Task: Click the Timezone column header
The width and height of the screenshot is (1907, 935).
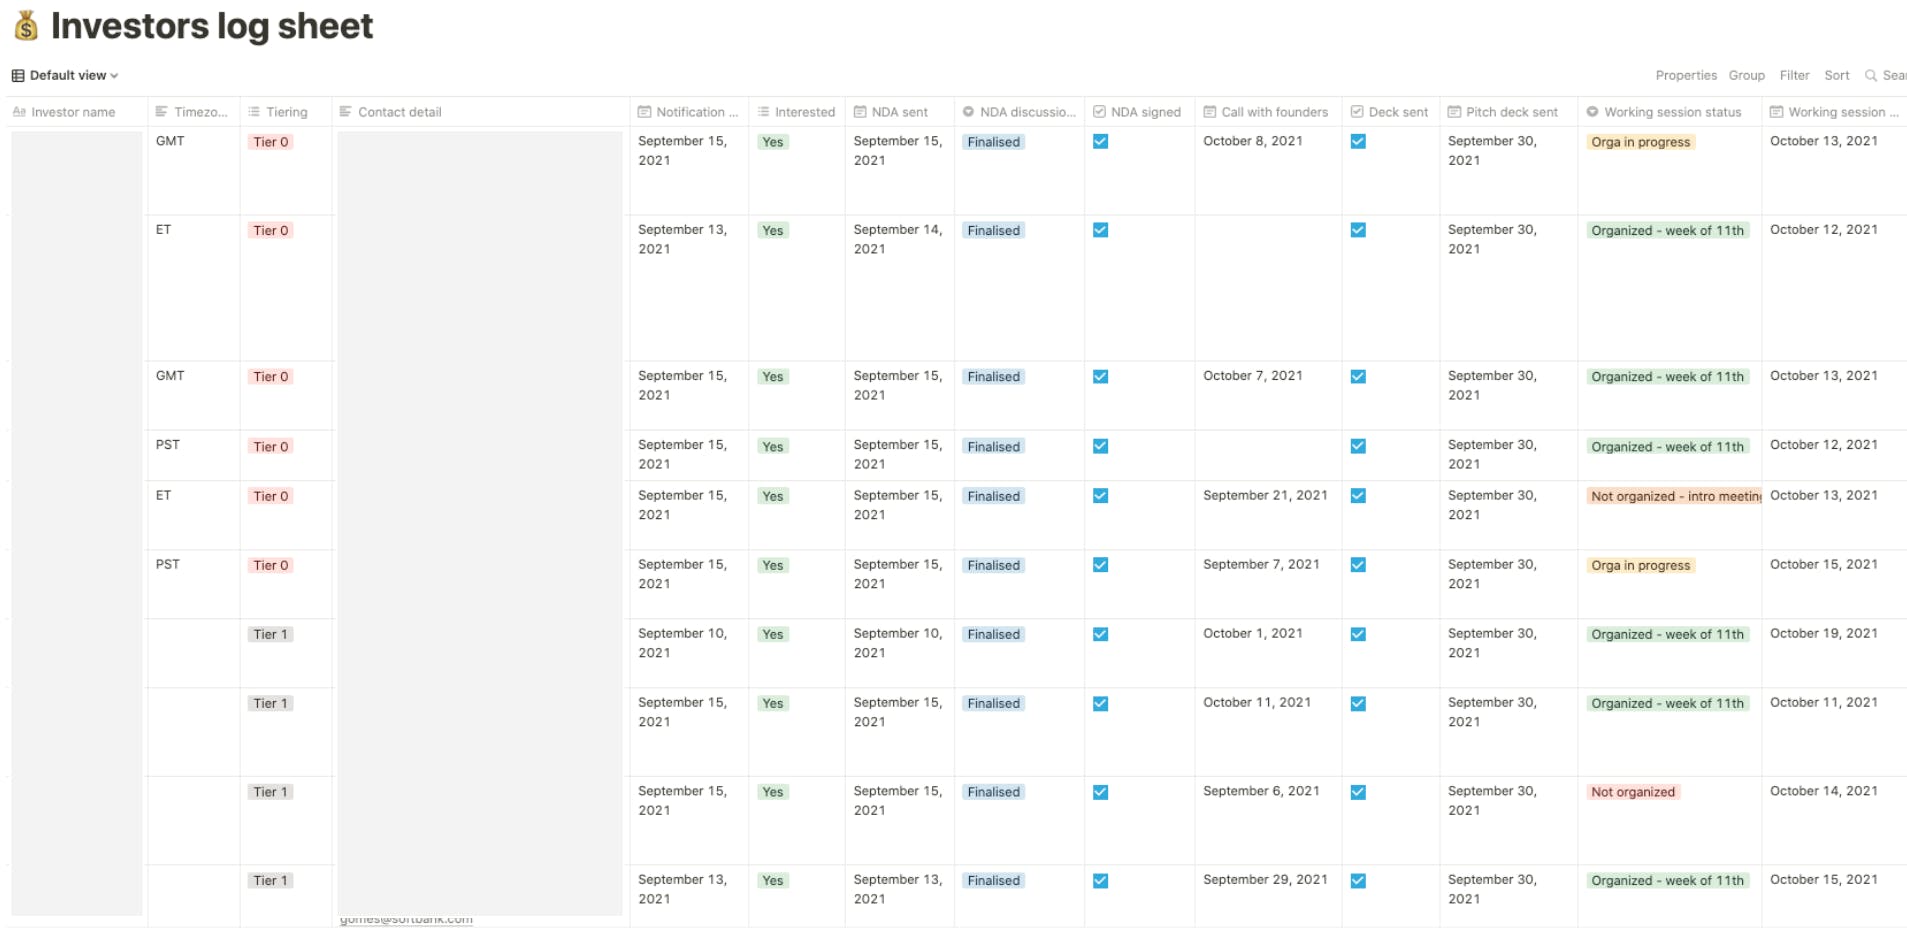Action: [193, 112]
